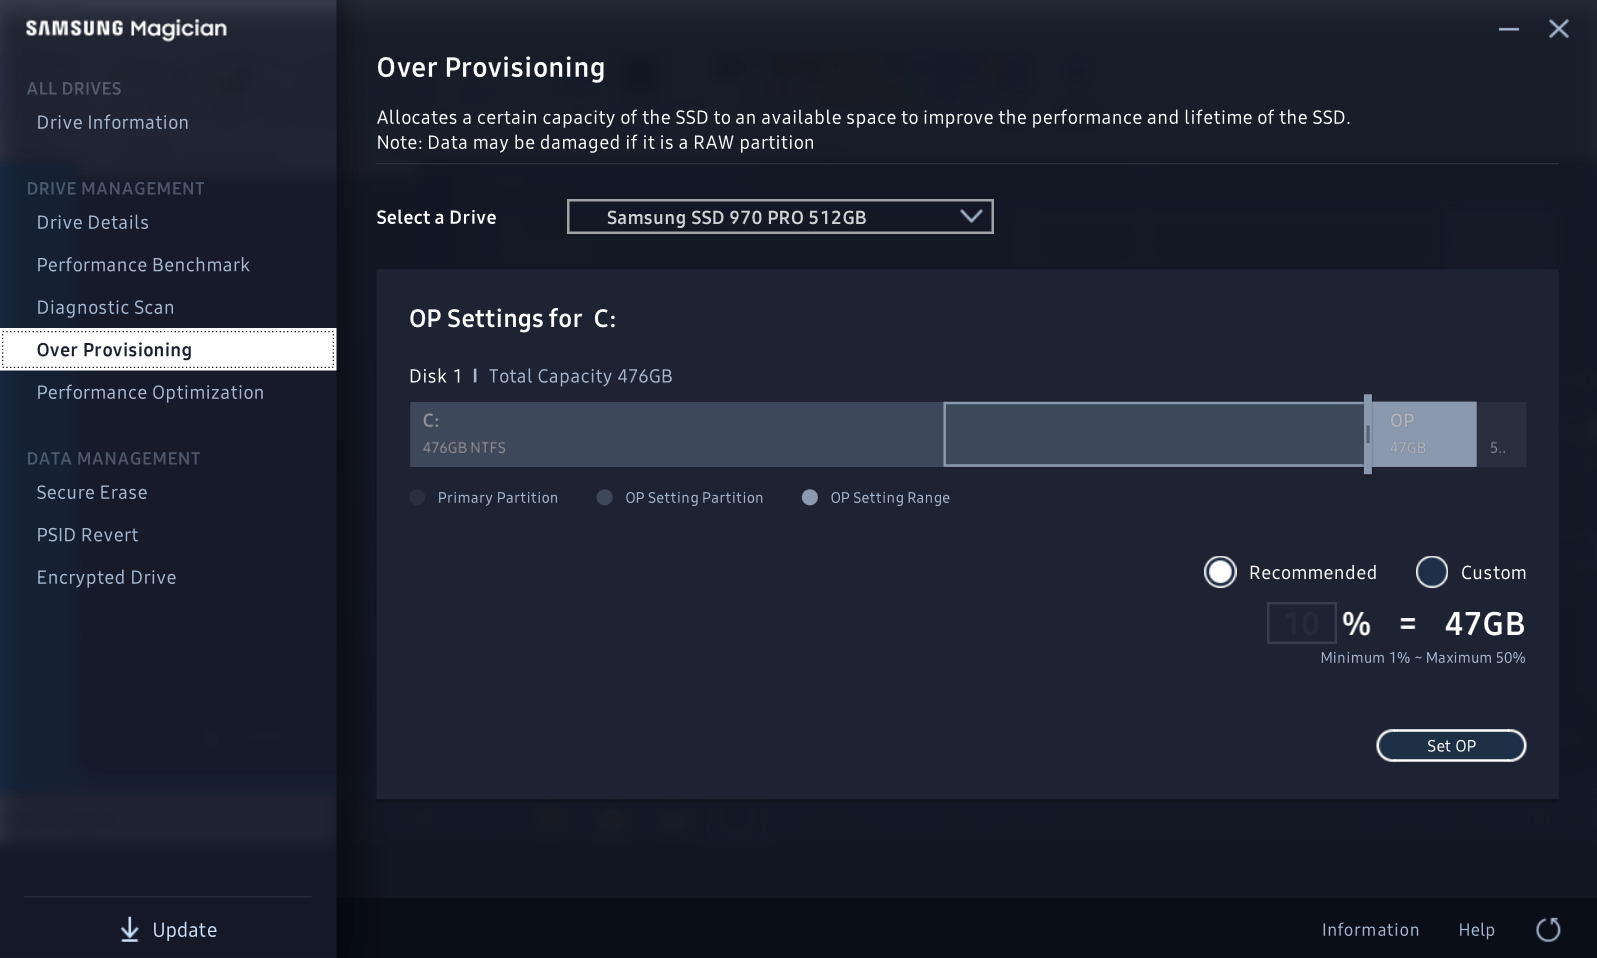The height and width of the screenshot is (958, 1597).
Task: Click the OP range slider handle
Action: [x=1367, y=434]
